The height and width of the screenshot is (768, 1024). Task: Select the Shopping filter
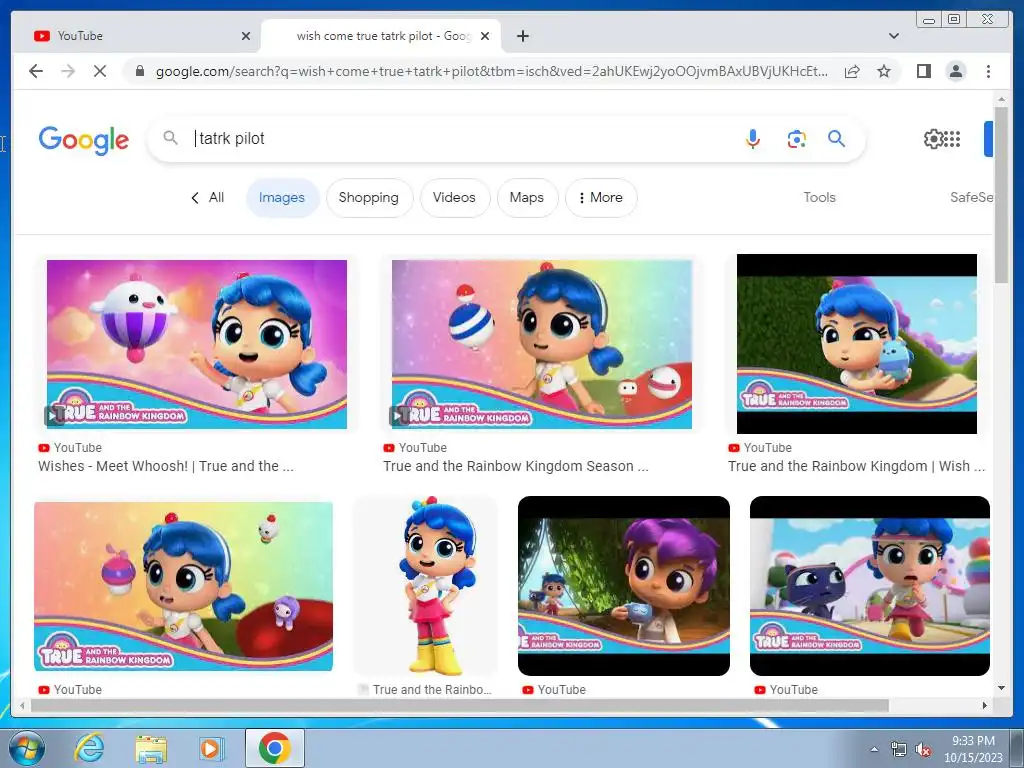(368, 197)
